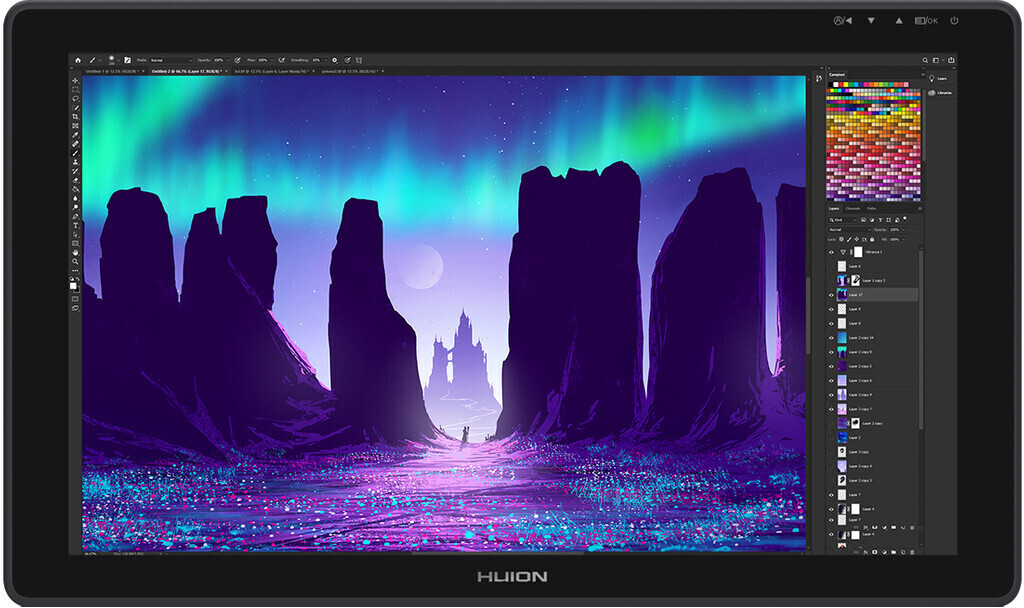Image resolution: width=1024 pixels, height=608 pixels.
Task: Open the layer Fill dropdown arrow
Action: click(x=903, y=239)
